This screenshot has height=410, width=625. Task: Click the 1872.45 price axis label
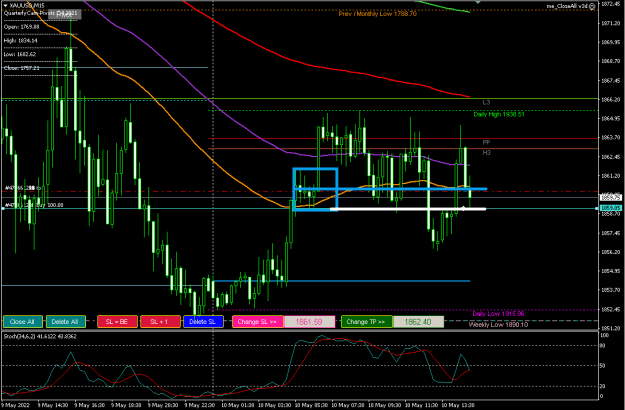[x=610, y=4]
